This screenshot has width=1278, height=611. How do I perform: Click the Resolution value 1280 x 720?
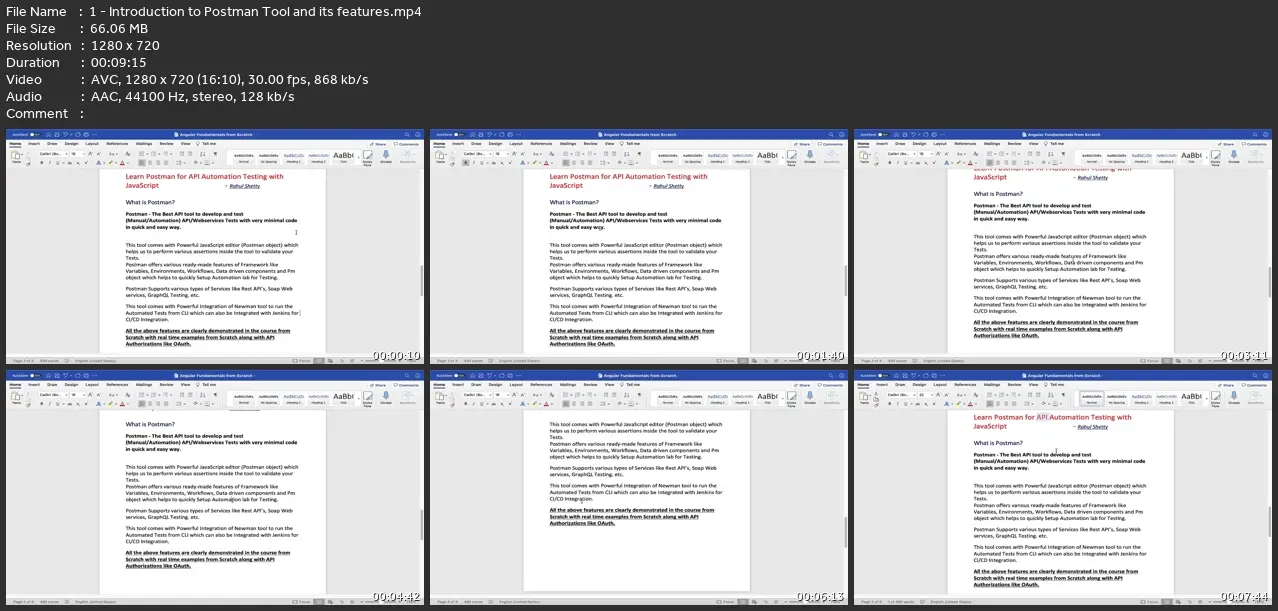click(x=125, y=46)
